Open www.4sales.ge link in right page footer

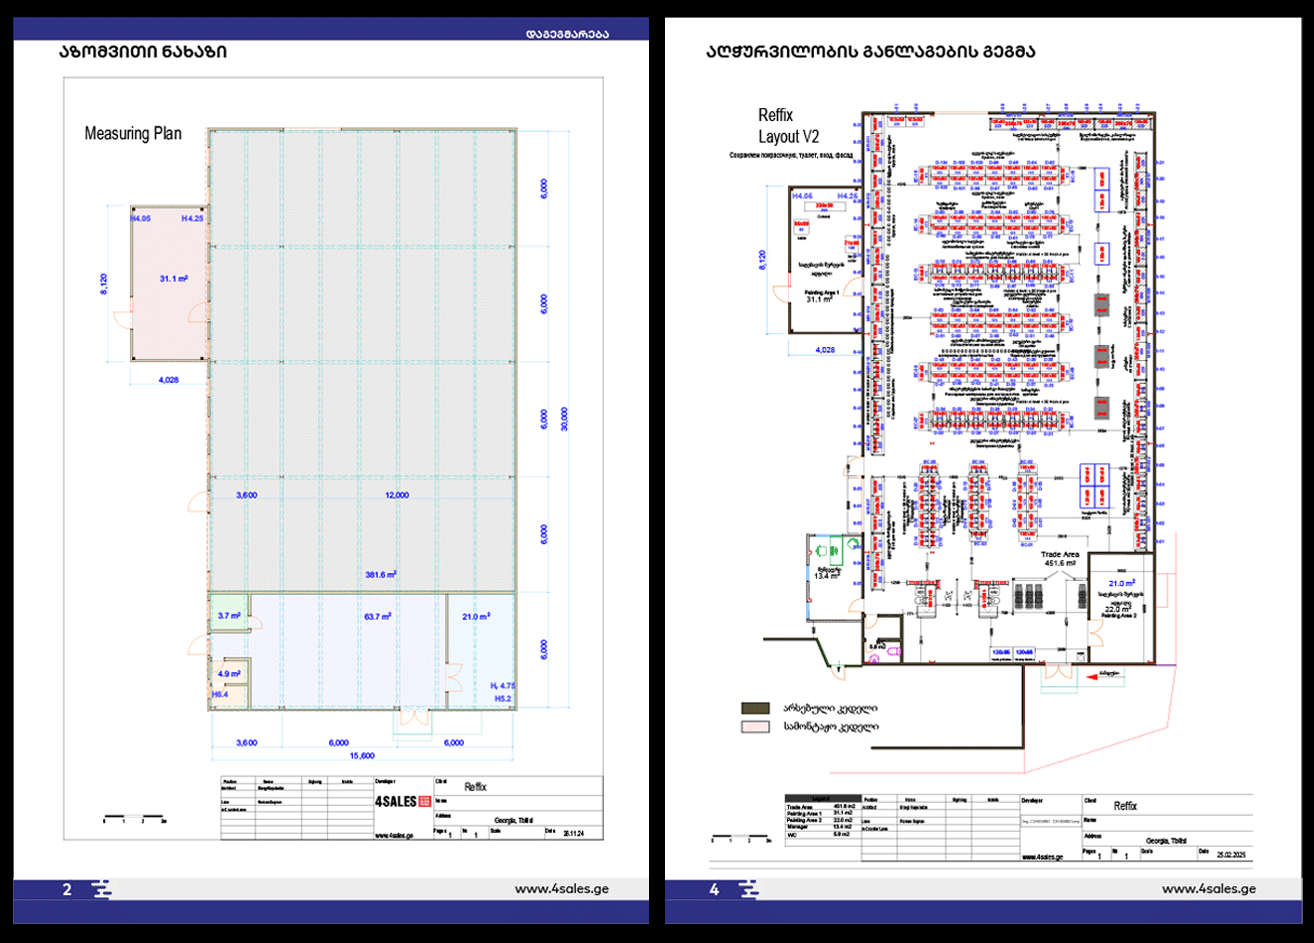coord(1209,889)
